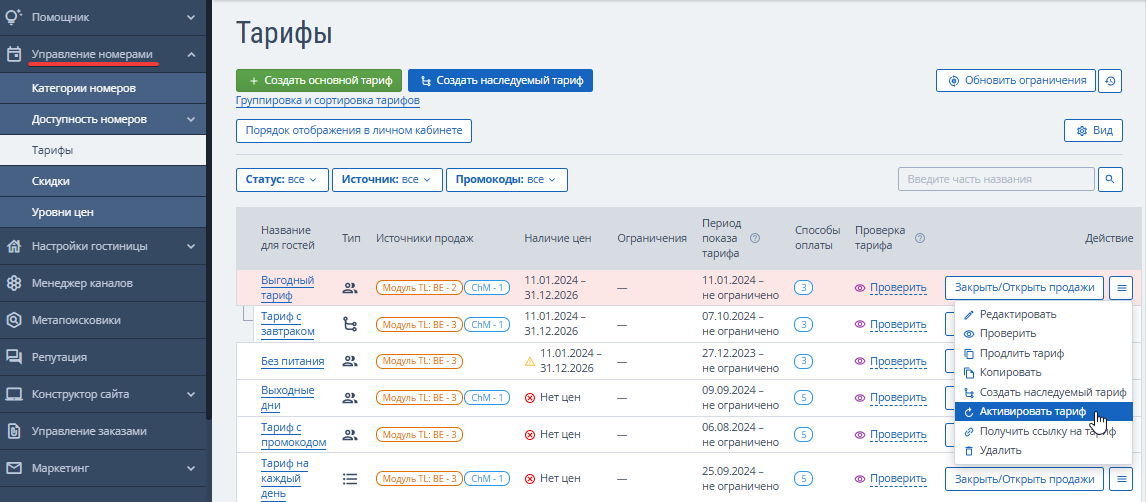
Task: Click the tariff name search field
Action: click(x=995, y=179)
